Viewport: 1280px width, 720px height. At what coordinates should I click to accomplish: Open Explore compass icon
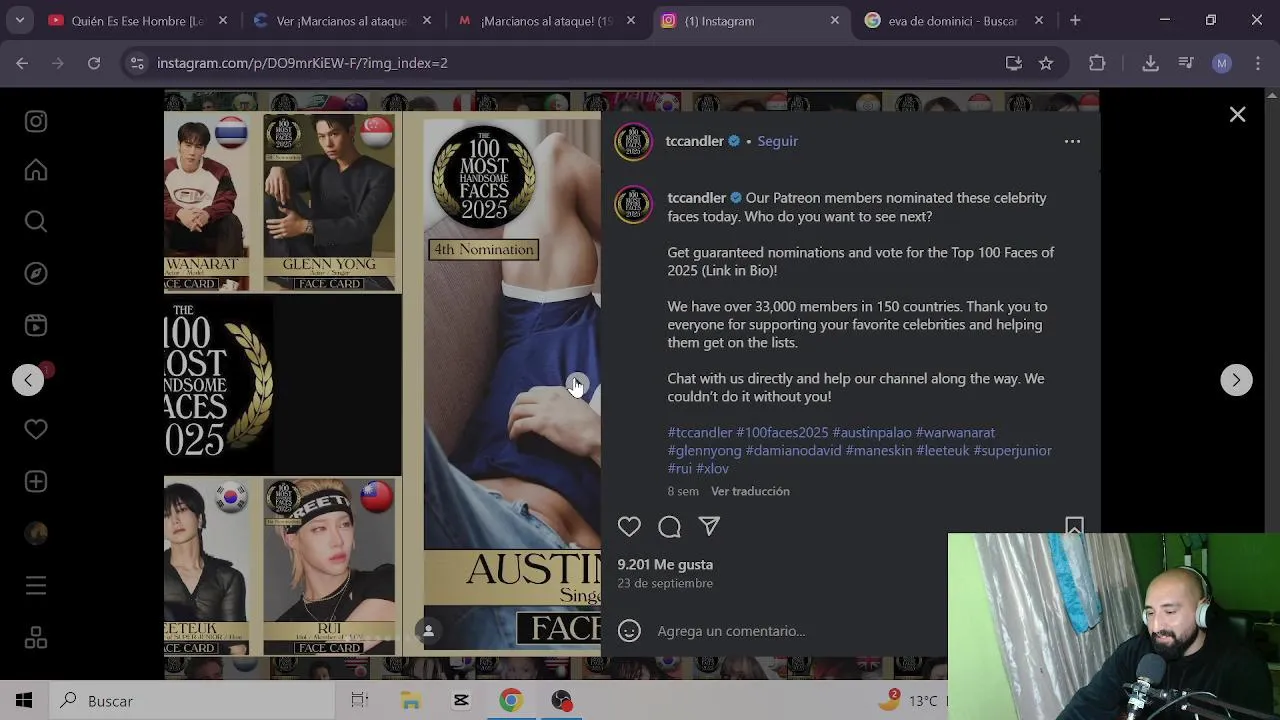[x=36, y=273]
